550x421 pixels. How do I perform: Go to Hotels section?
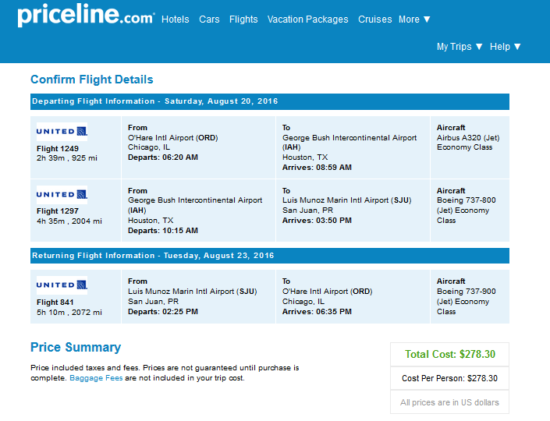tap(175, 19)
